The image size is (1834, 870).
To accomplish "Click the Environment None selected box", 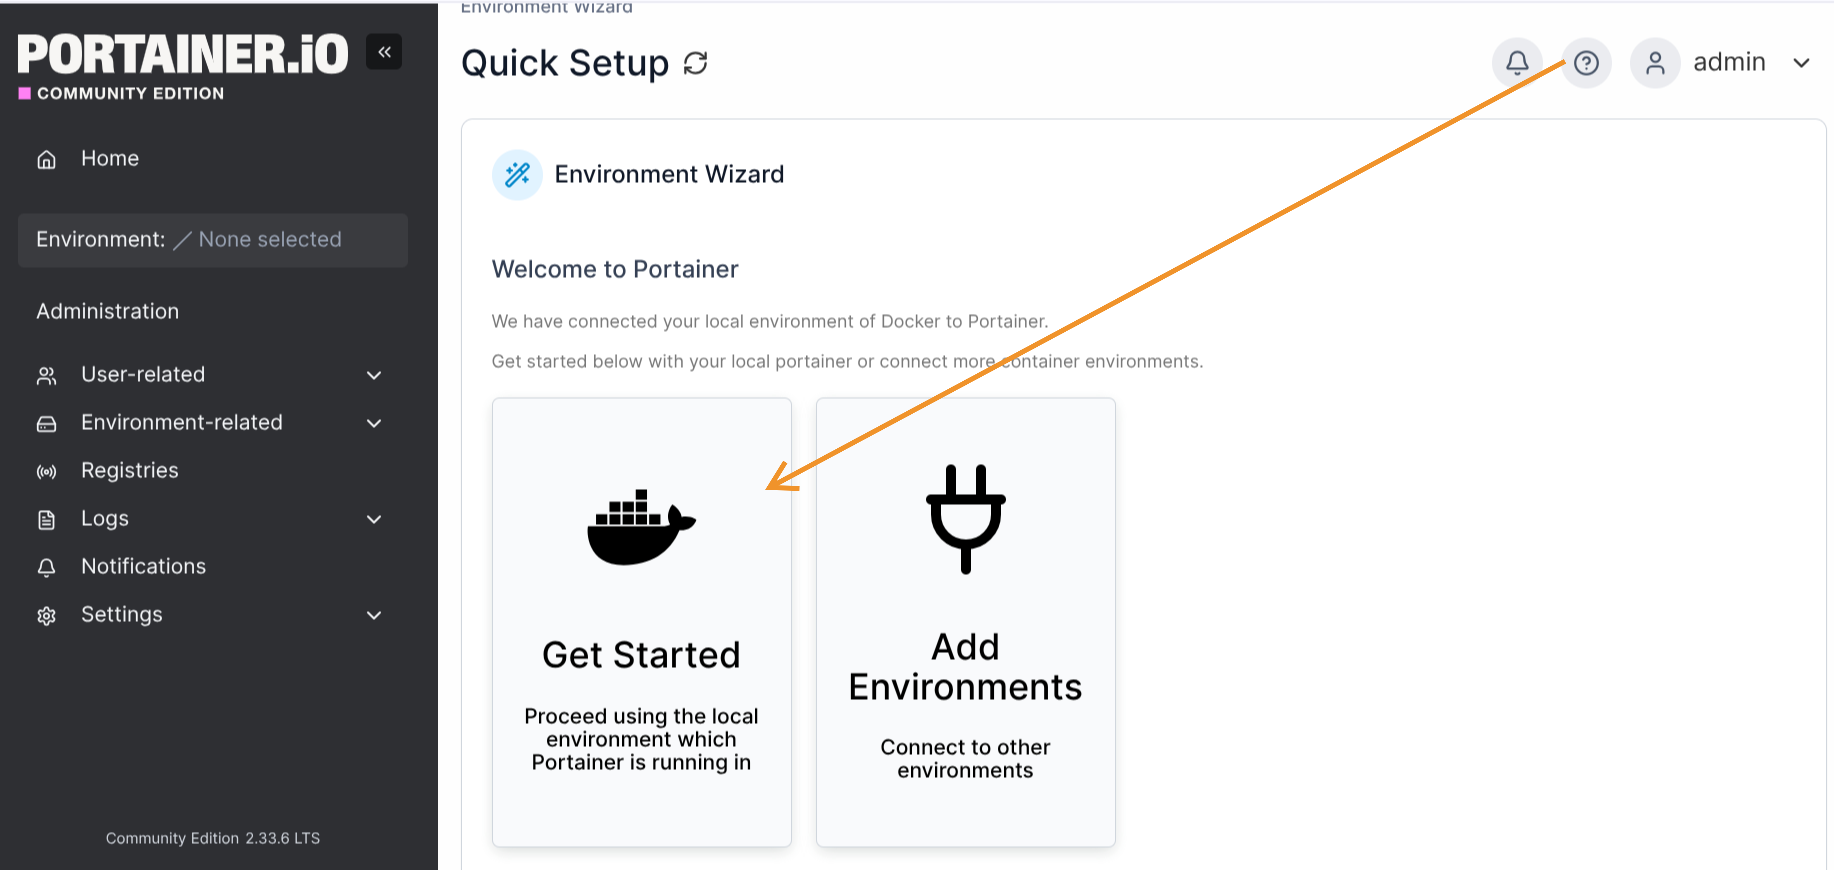I will click(x=212, y=240).
